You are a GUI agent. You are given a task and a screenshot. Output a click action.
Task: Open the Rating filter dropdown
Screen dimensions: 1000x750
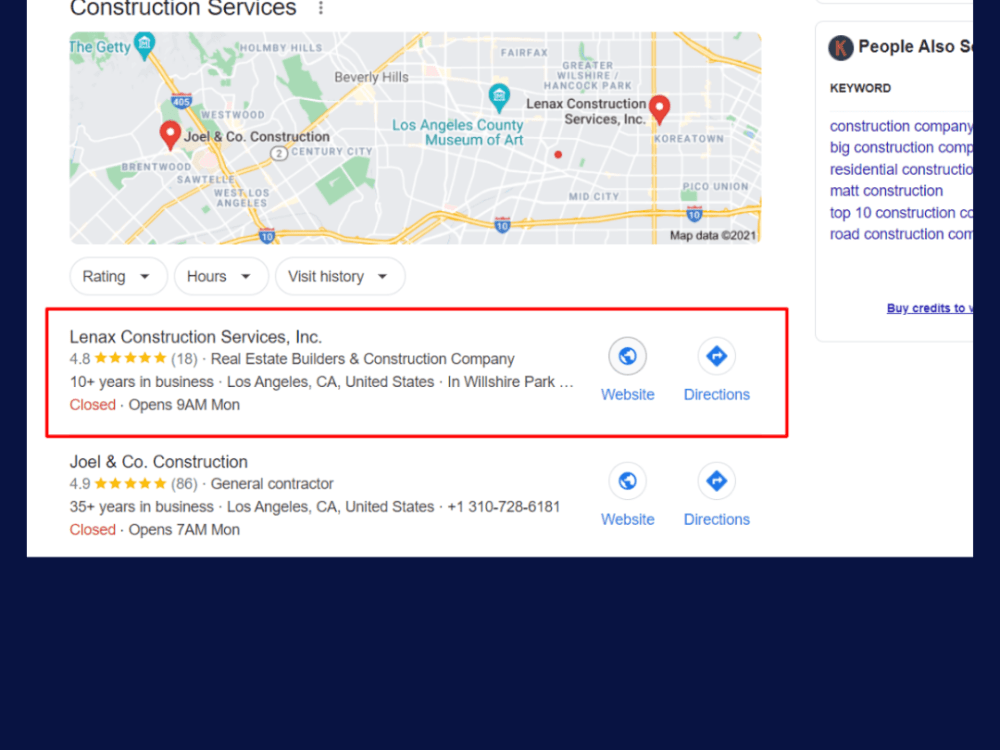(x=118, y=276)
